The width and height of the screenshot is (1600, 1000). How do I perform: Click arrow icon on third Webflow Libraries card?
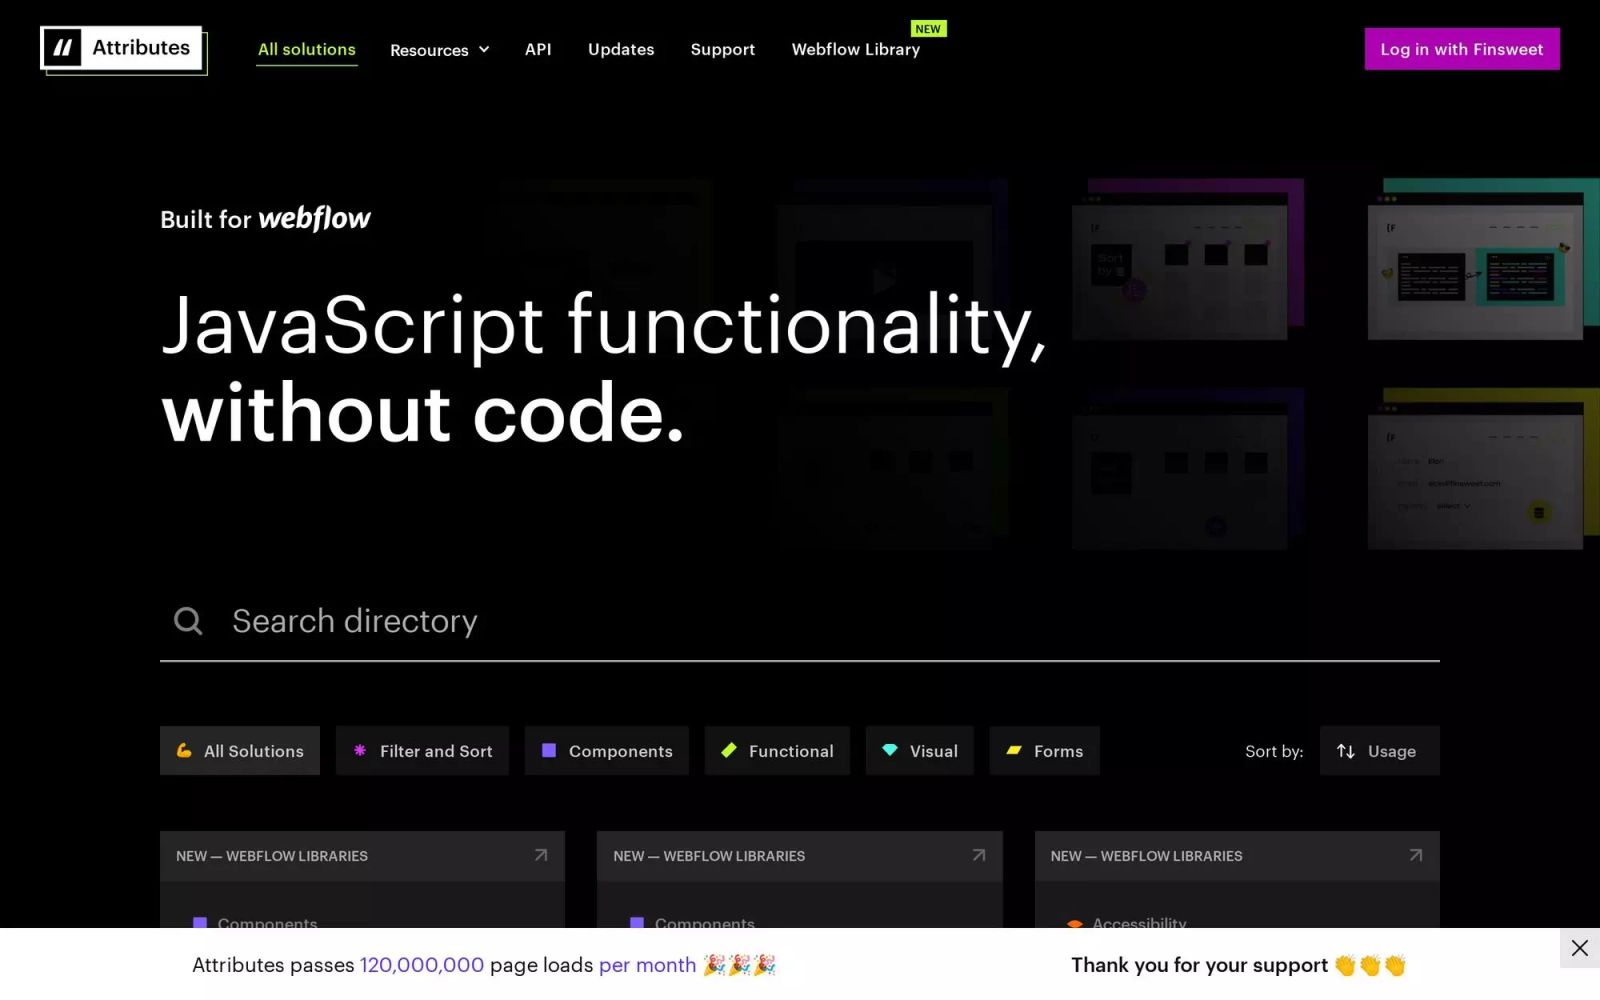coord(1416,855)
